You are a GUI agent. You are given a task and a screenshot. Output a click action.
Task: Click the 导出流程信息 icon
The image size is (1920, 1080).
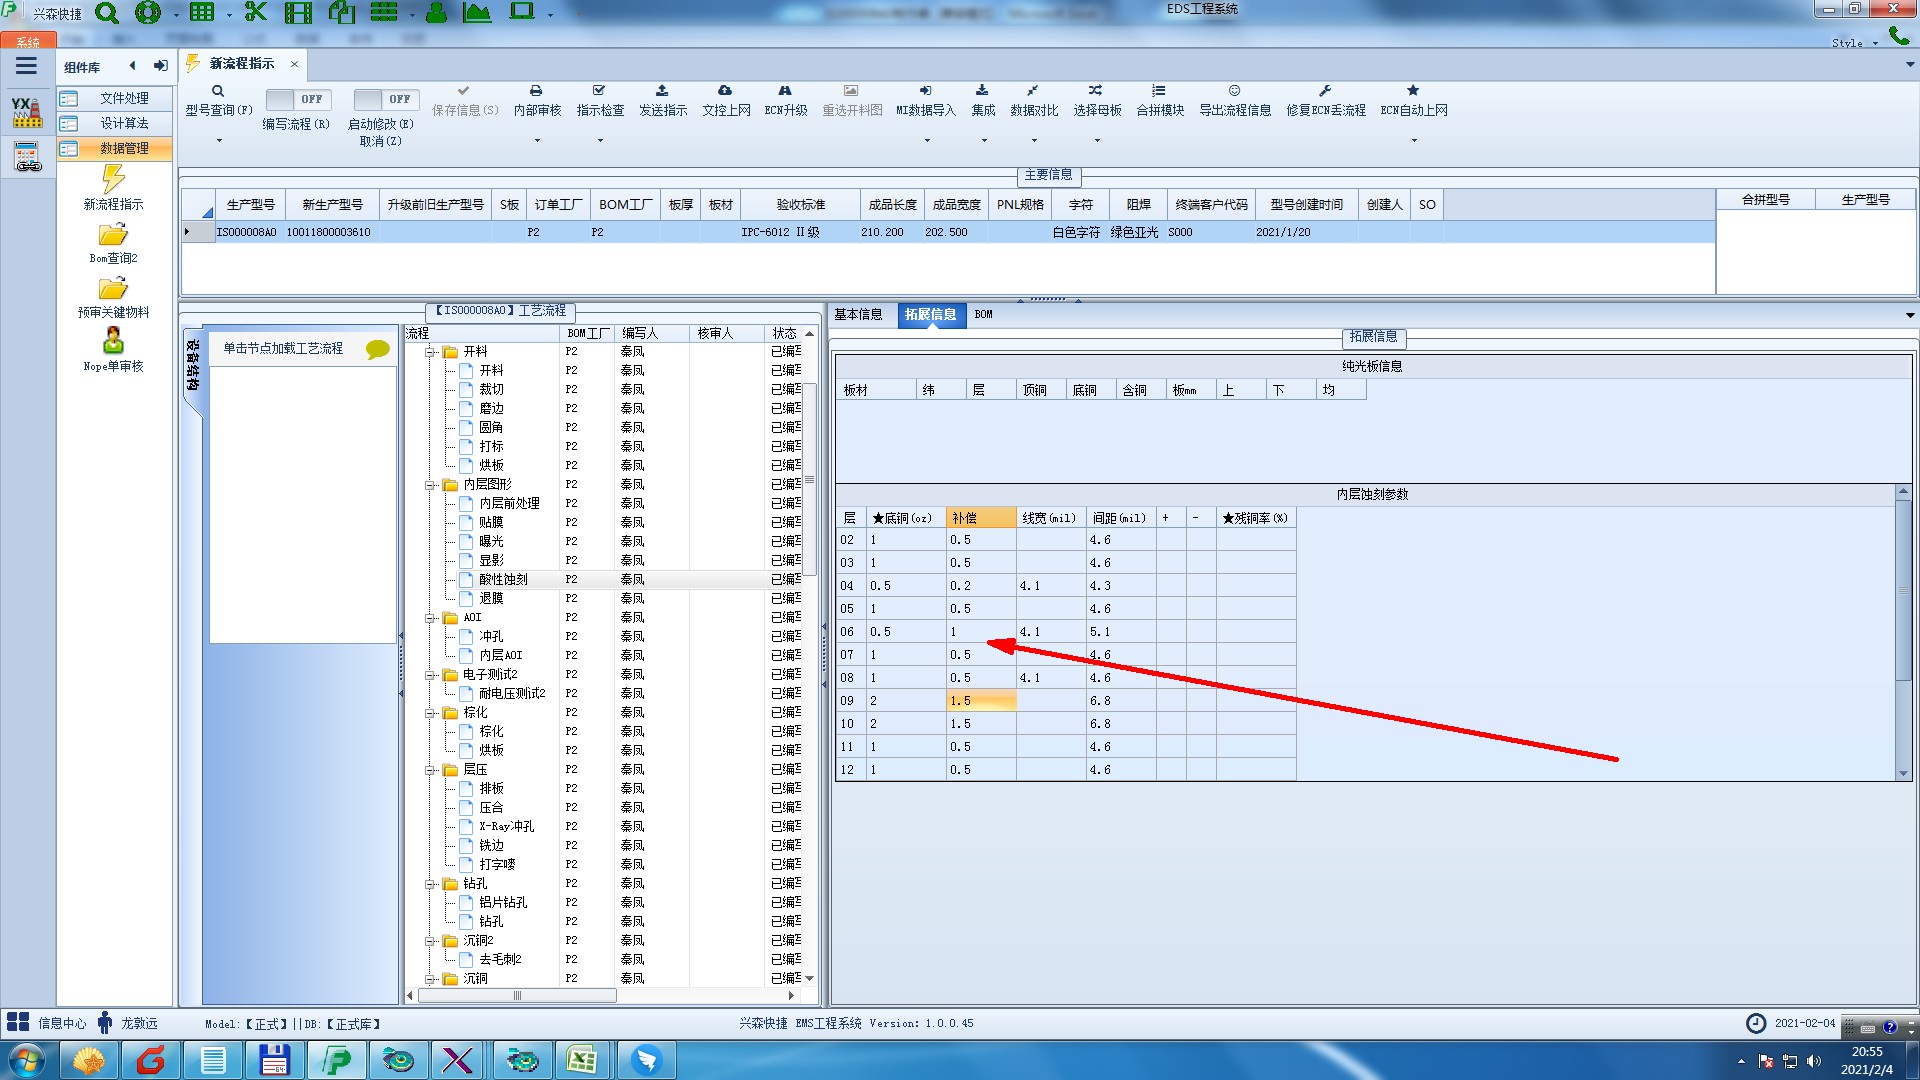pyautogui.click(x=1234, y=91)
